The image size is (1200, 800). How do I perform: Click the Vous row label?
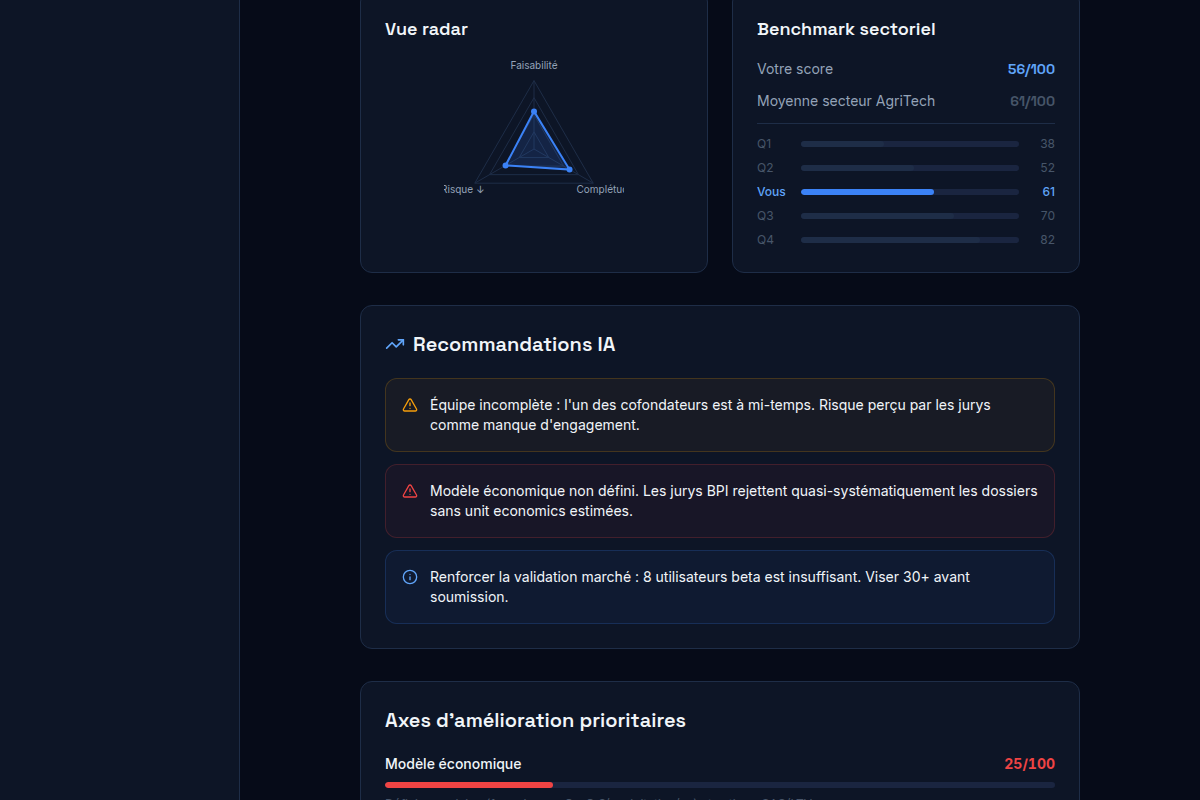click(x=771, y=192)
